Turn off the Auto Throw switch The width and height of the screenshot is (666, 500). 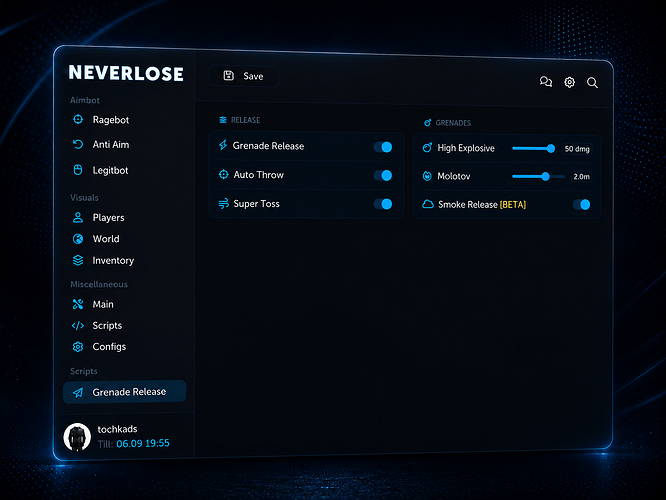click(383, 175)
